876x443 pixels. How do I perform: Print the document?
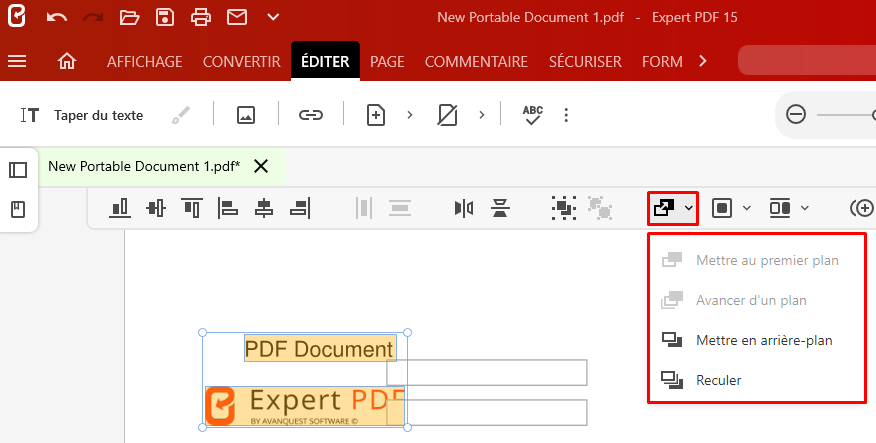coord(201,17)
